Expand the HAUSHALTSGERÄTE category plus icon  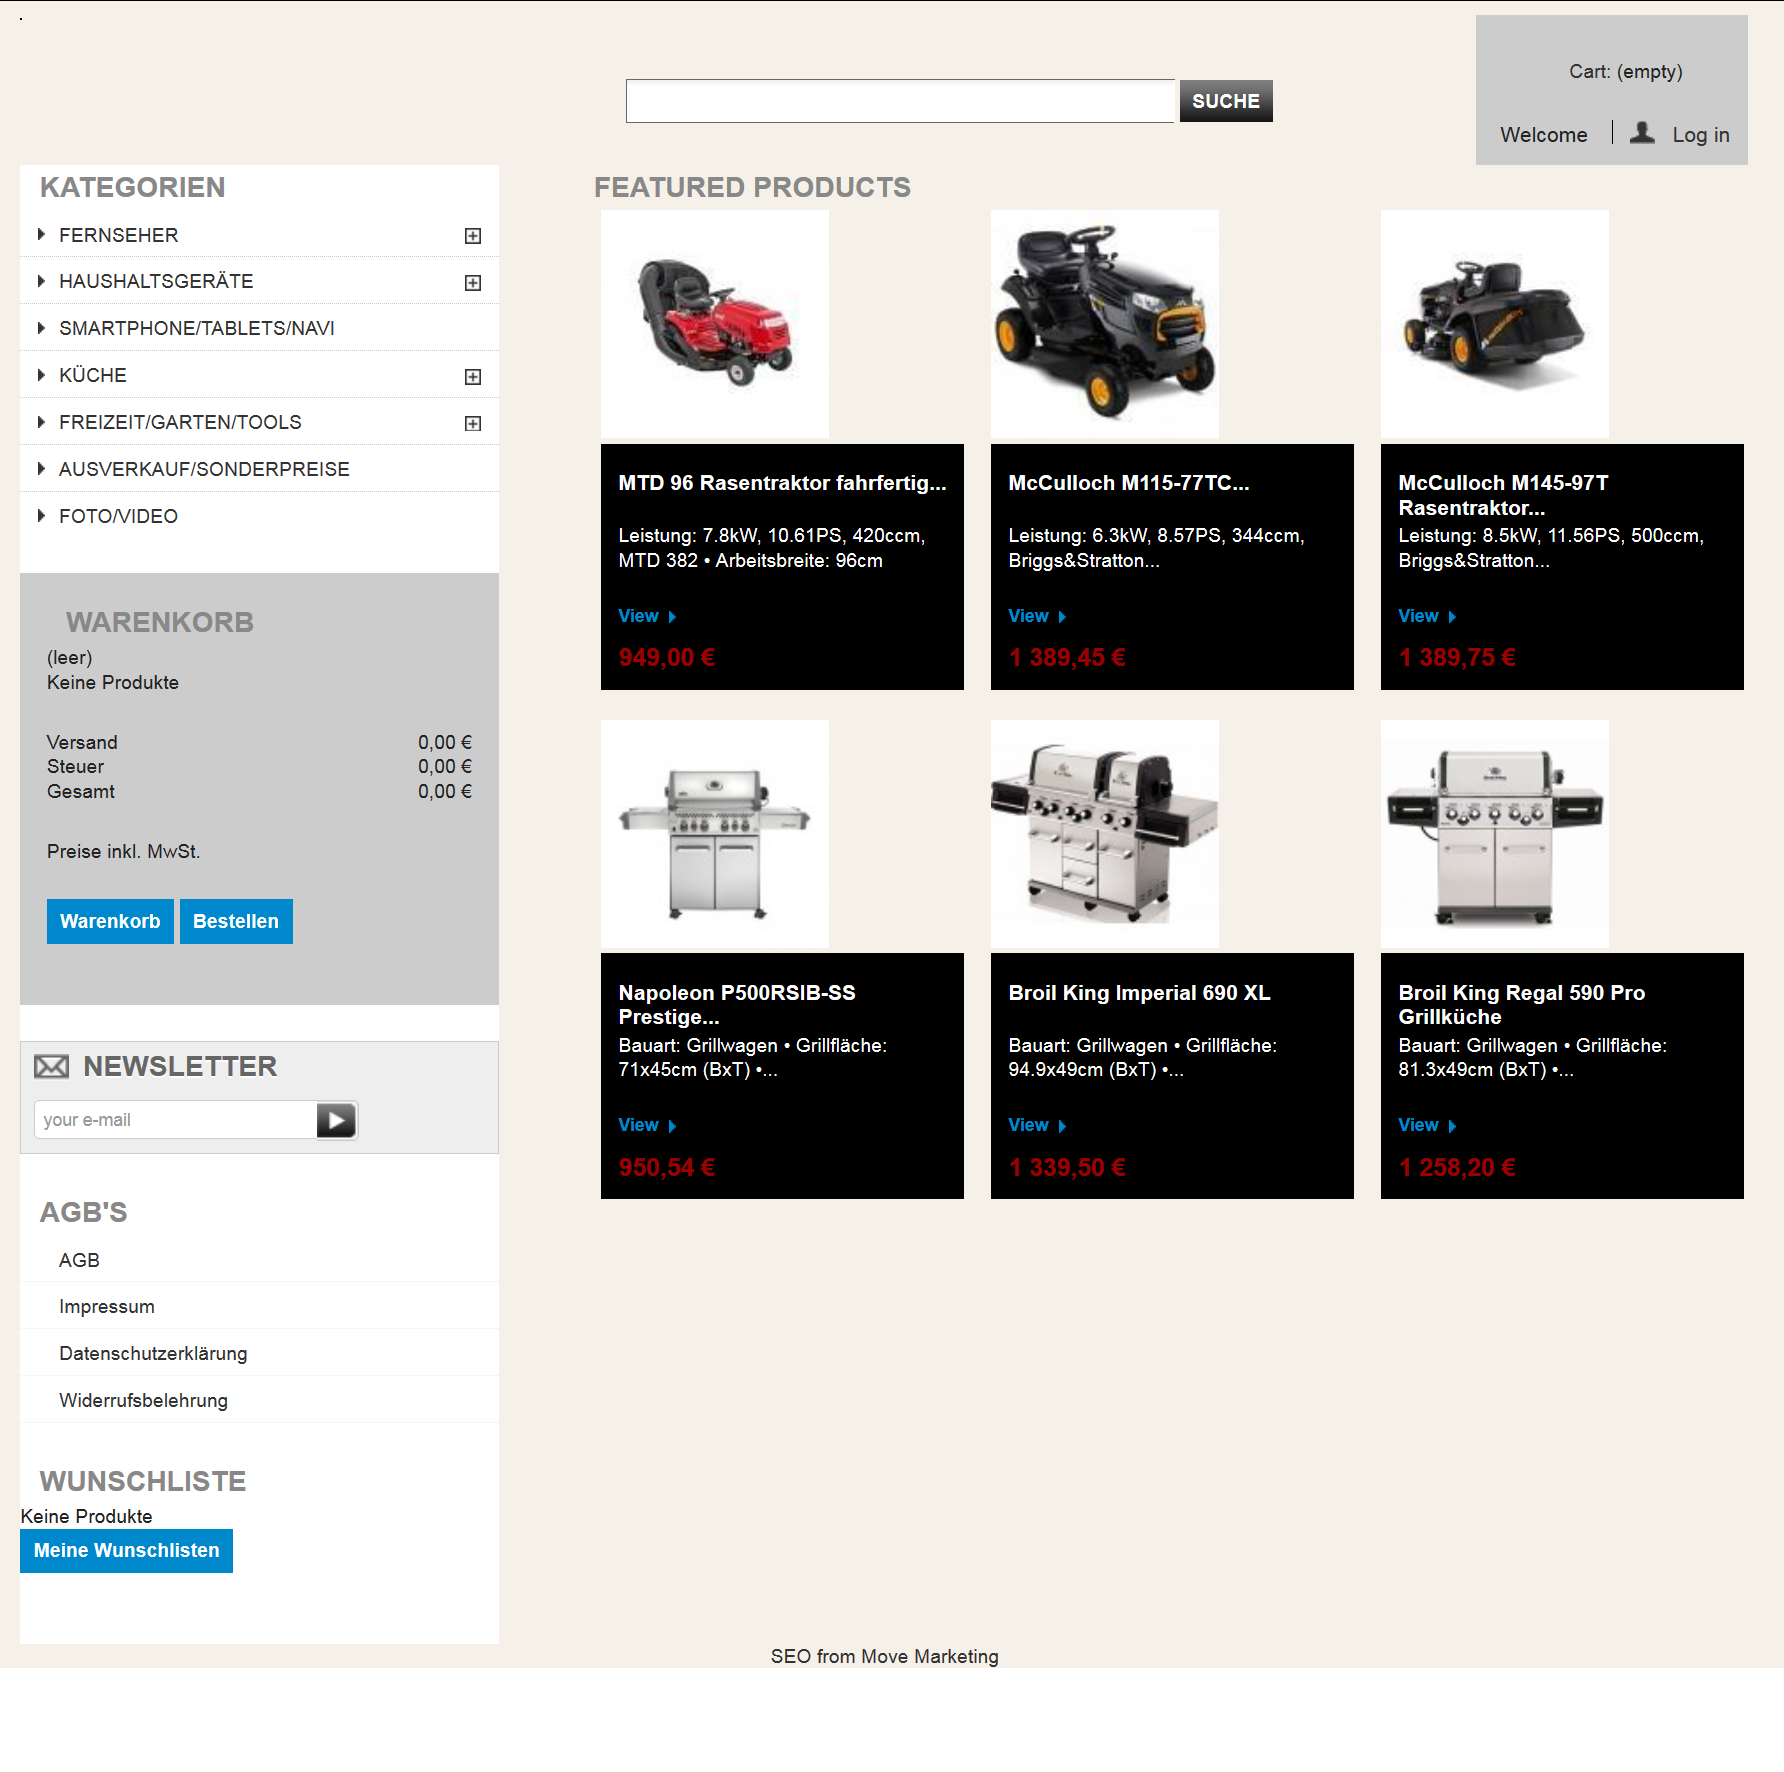[473, 283]
